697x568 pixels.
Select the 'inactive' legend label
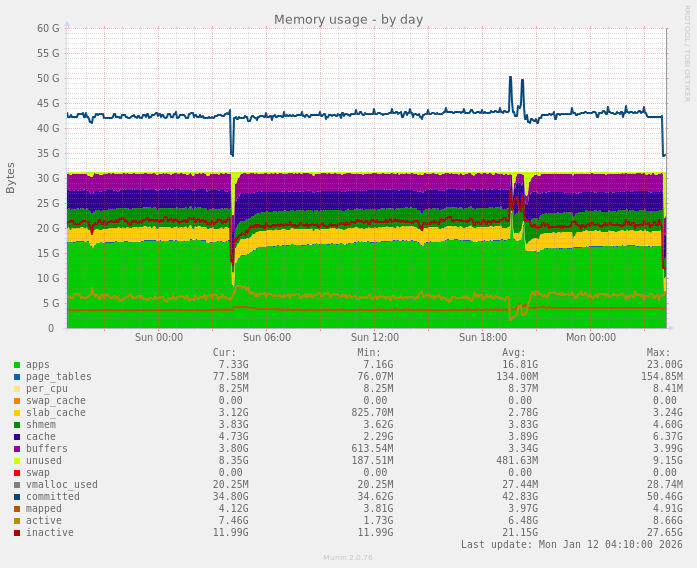(x=50, y=533)
